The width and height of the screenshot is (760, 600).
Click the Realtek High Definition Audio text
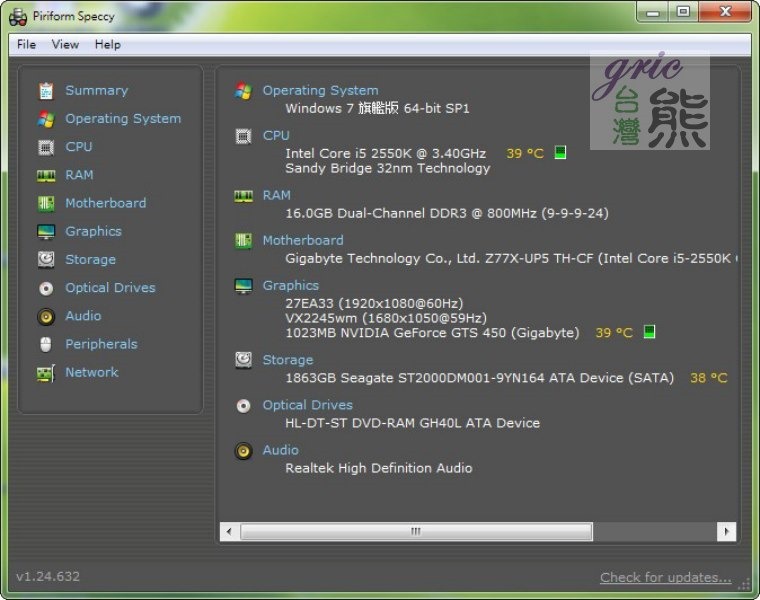point(379,468)
